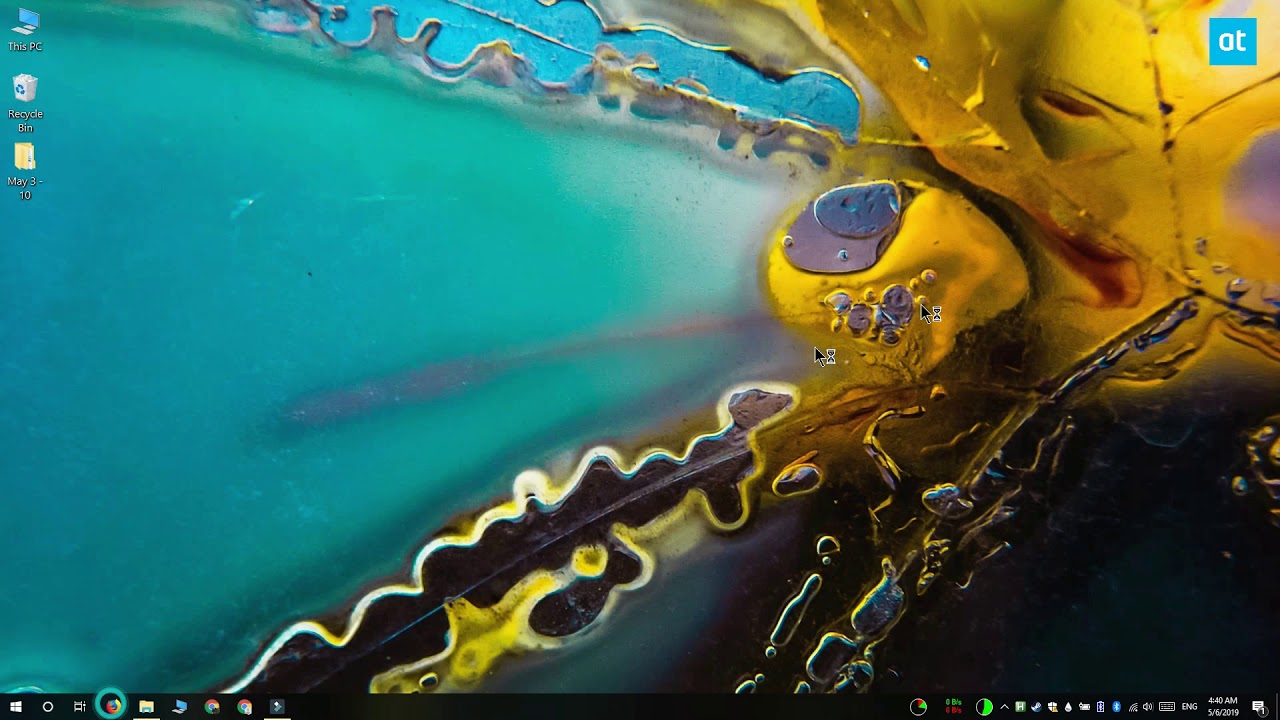Open the touch keyboard tray icon
The image size is (1280, 720).
1166,707
